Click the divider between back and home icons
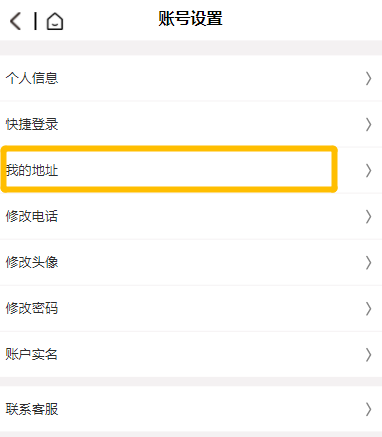 coord(35,21)
